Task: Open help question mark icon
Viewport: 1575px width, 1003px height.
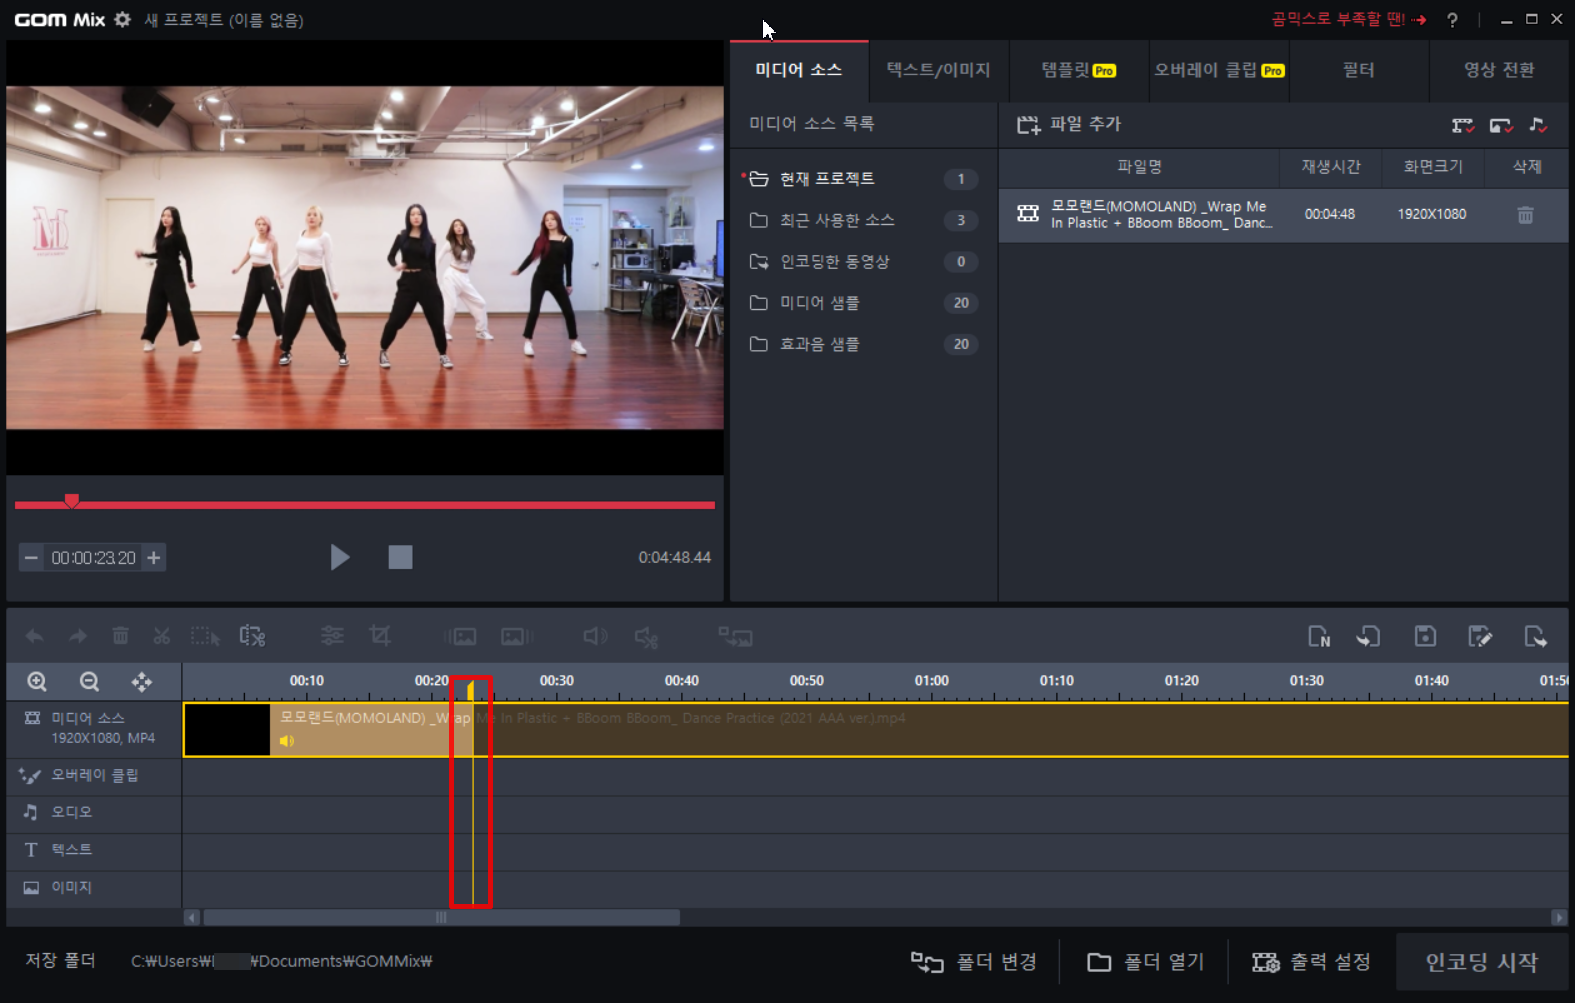Action: tap(1452, 19)
